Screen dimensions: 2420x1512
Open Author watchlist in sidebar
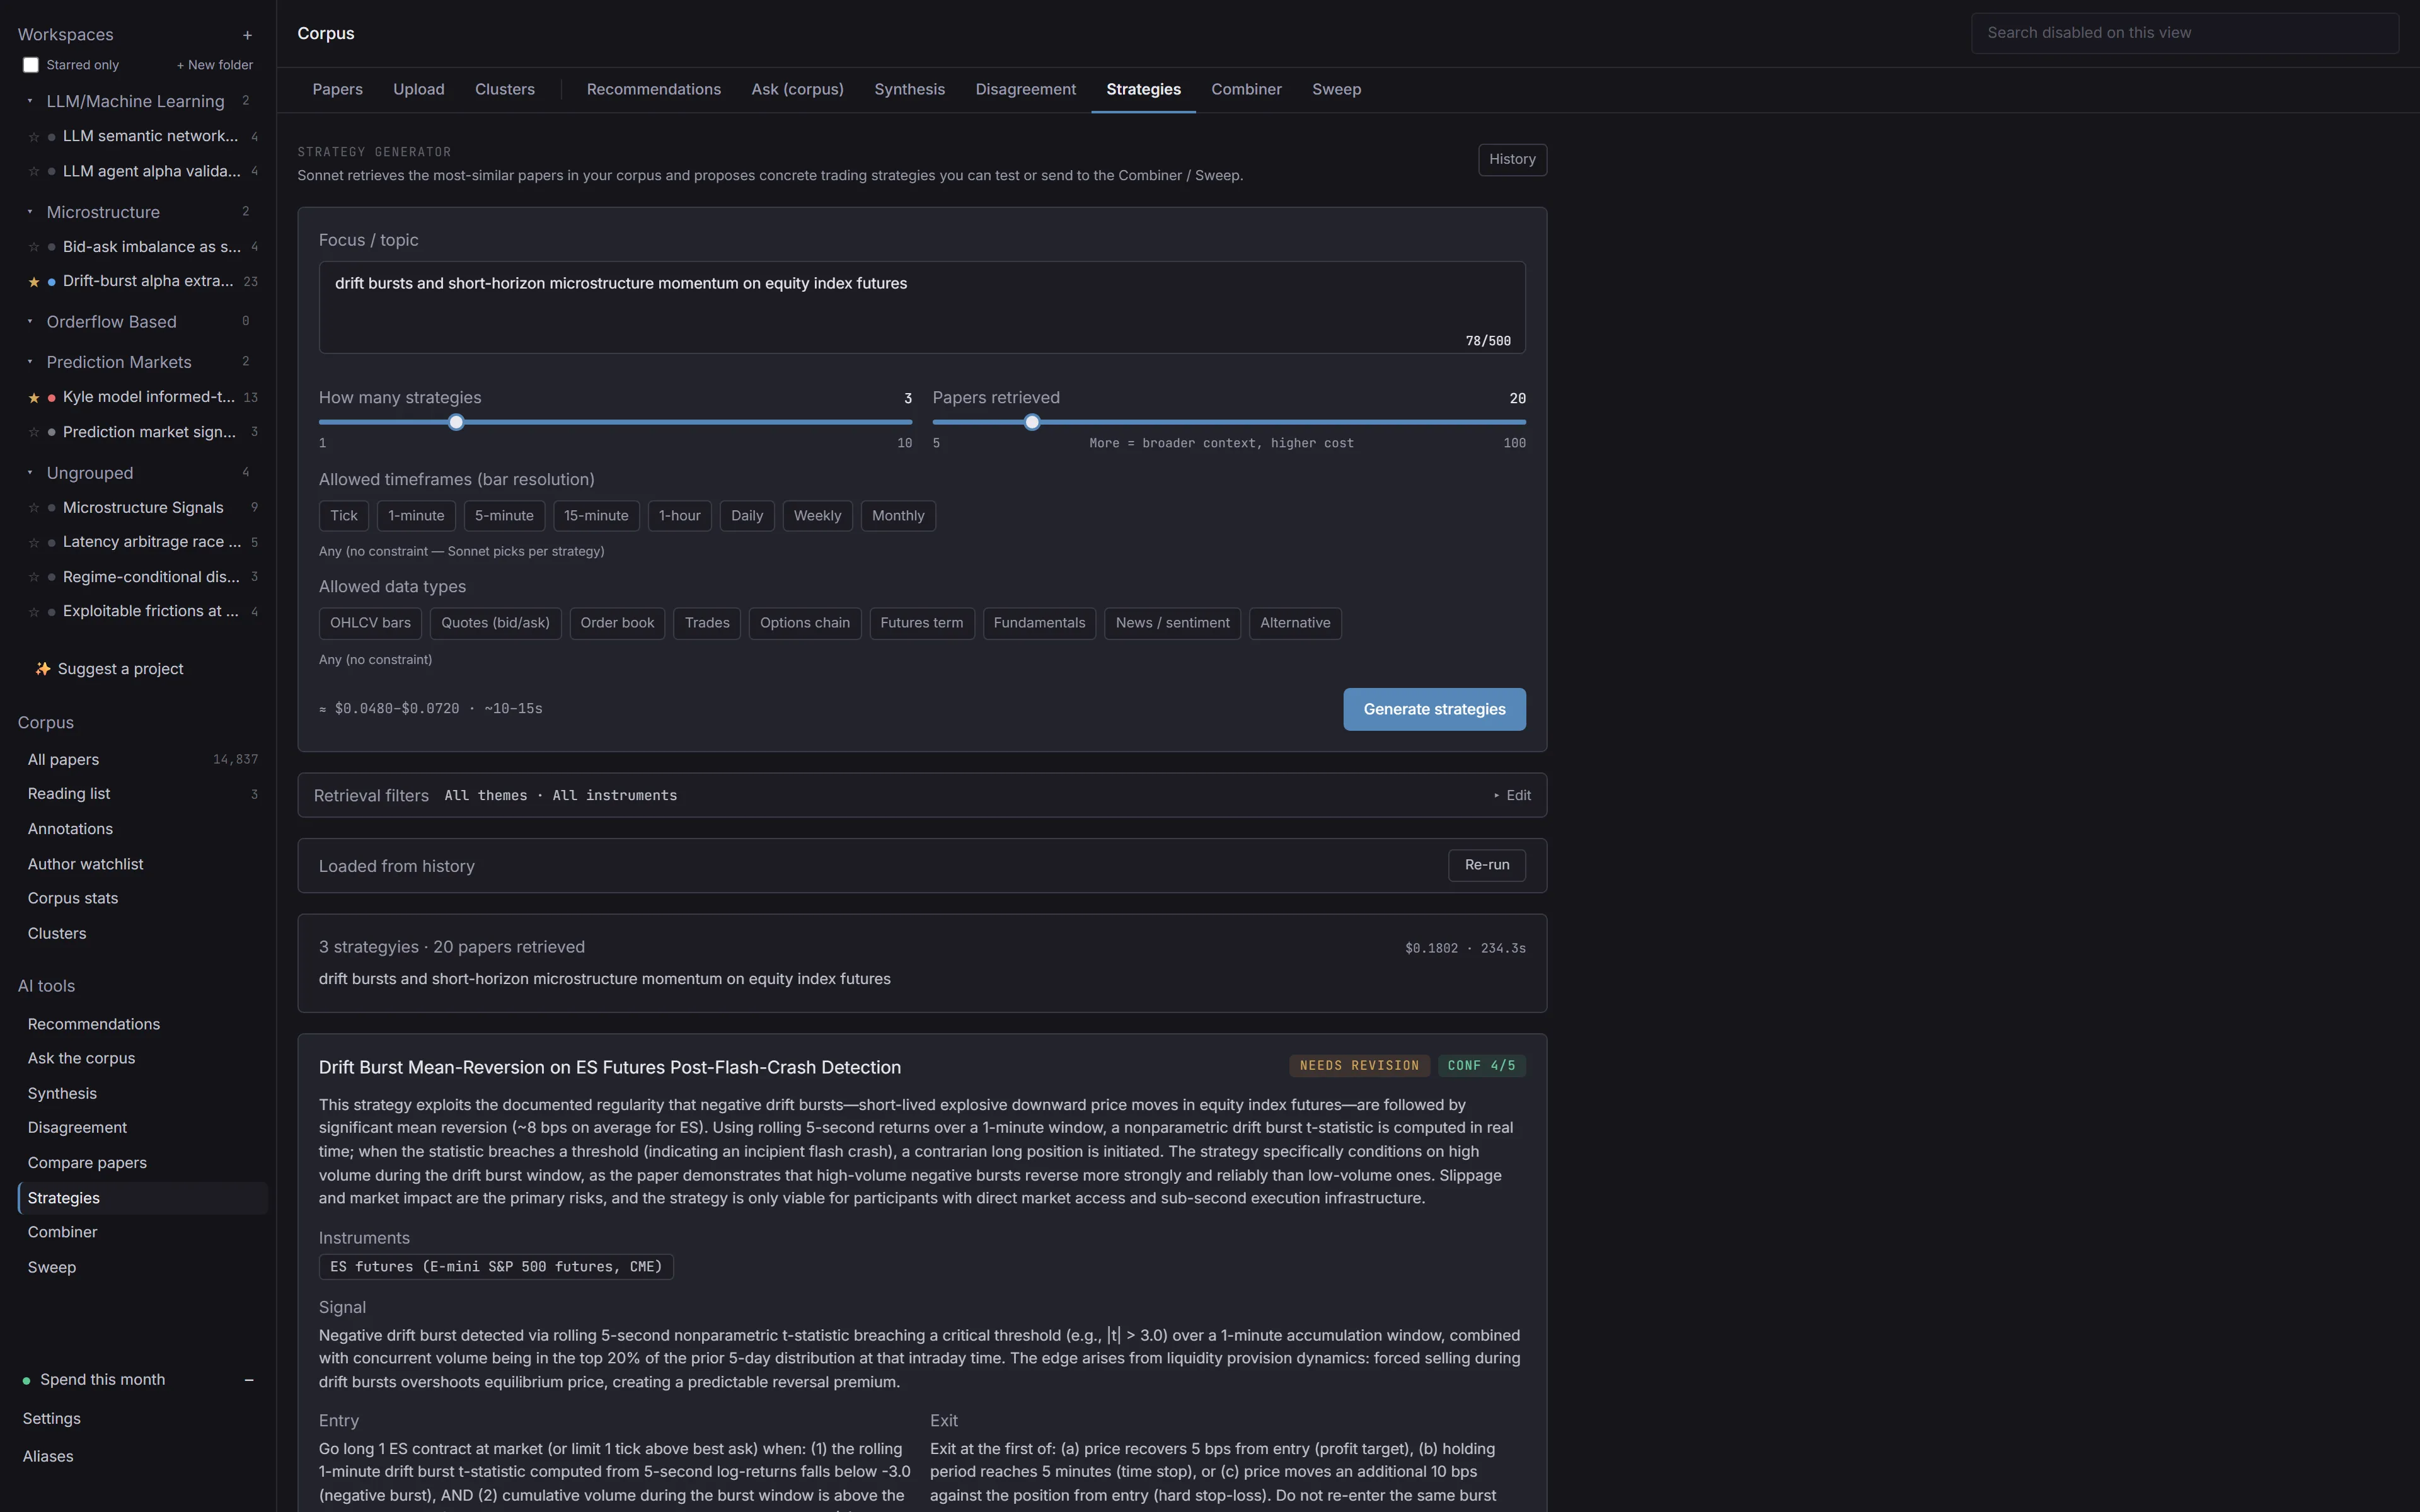coord(142,864)
